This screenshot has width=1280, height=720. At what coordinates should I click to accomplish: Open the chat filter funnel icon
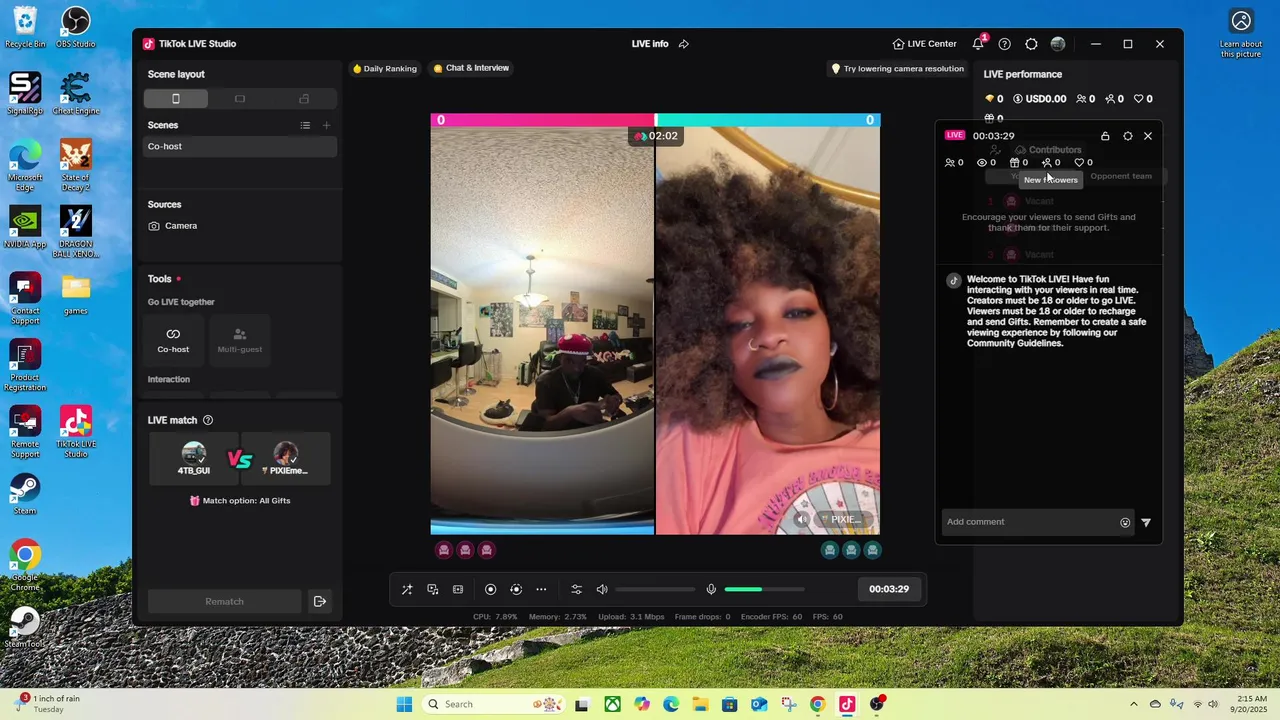[x=1146, y=522]
